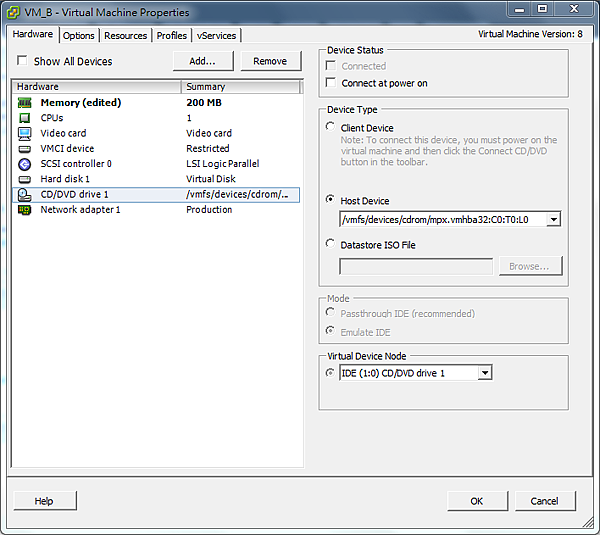This screenshot has height=535, width=600.
Task: Select the Datastore ISO File radio option
Action: [x=330, y=243]
